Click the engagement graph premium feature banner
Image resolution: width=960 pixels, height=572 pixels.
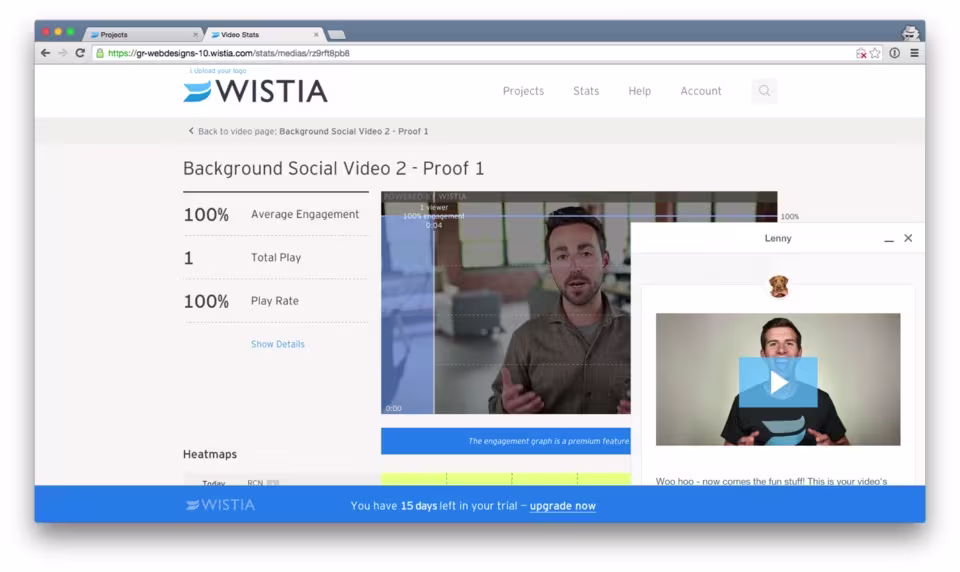[506, 441]
